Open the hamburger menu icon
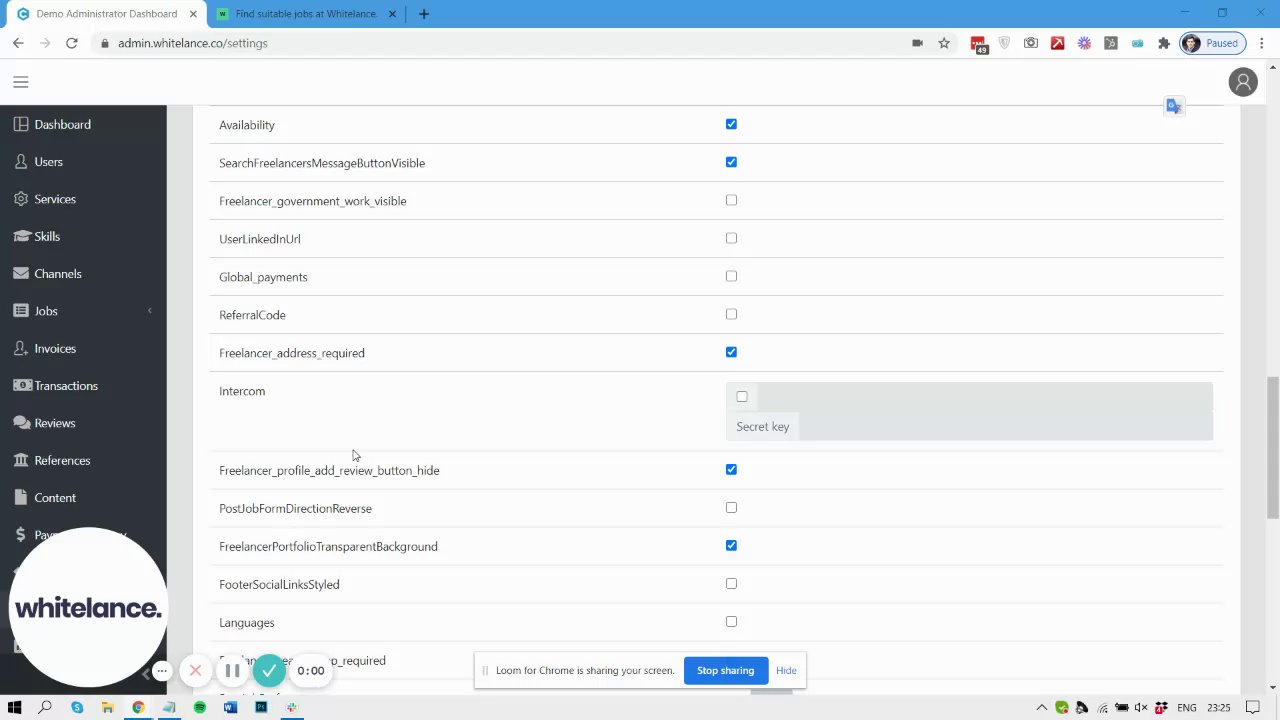Viewport: 1280px width, 720px height. 21,82
